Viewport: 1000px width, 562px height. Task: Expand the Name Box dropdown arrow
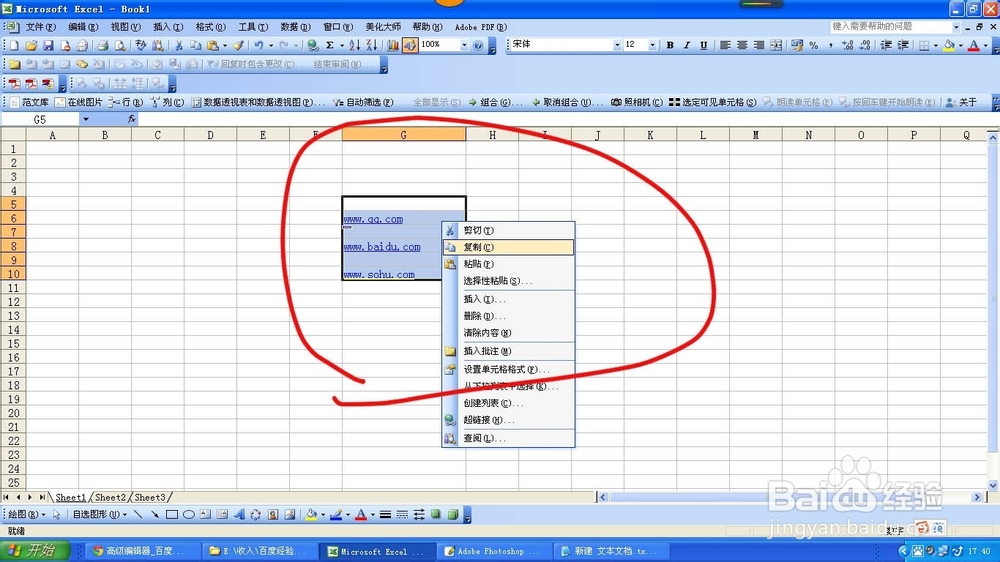click(x=85, y=119)
